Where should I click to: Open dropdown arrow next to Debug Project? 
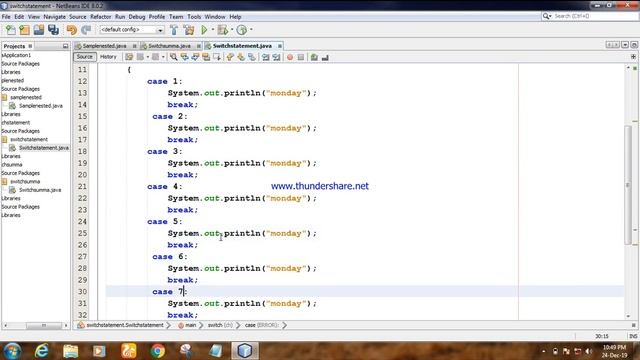pyautogui.click(x=232, y=29)
